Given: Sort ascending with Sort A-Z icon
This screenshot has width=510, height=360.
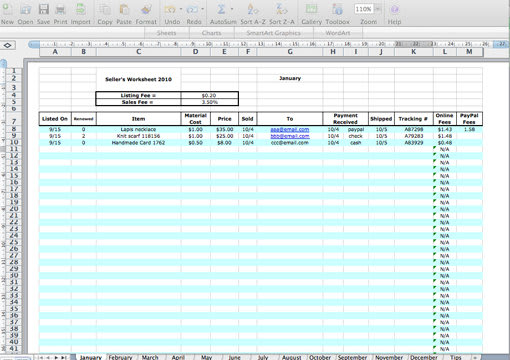Looking at the screenshot, I should point(252,9).
